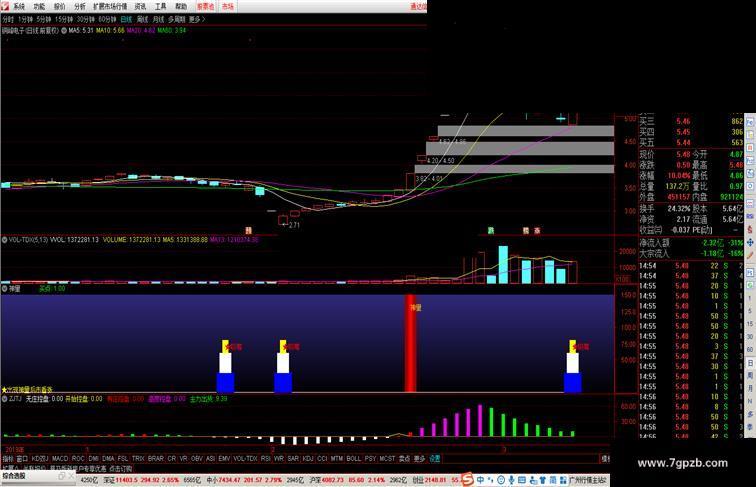Click round icon beside ZJTJ indicator
Screen dimensions: 756x487
pos(4,399)
